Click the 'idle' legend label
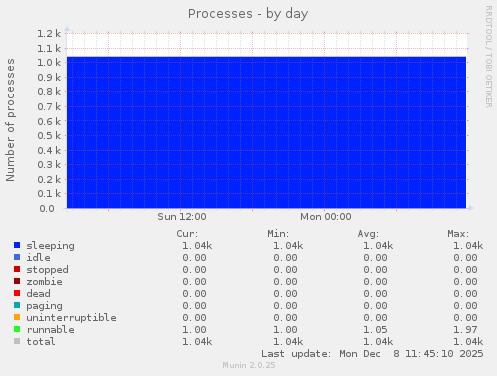 point(38,257)
